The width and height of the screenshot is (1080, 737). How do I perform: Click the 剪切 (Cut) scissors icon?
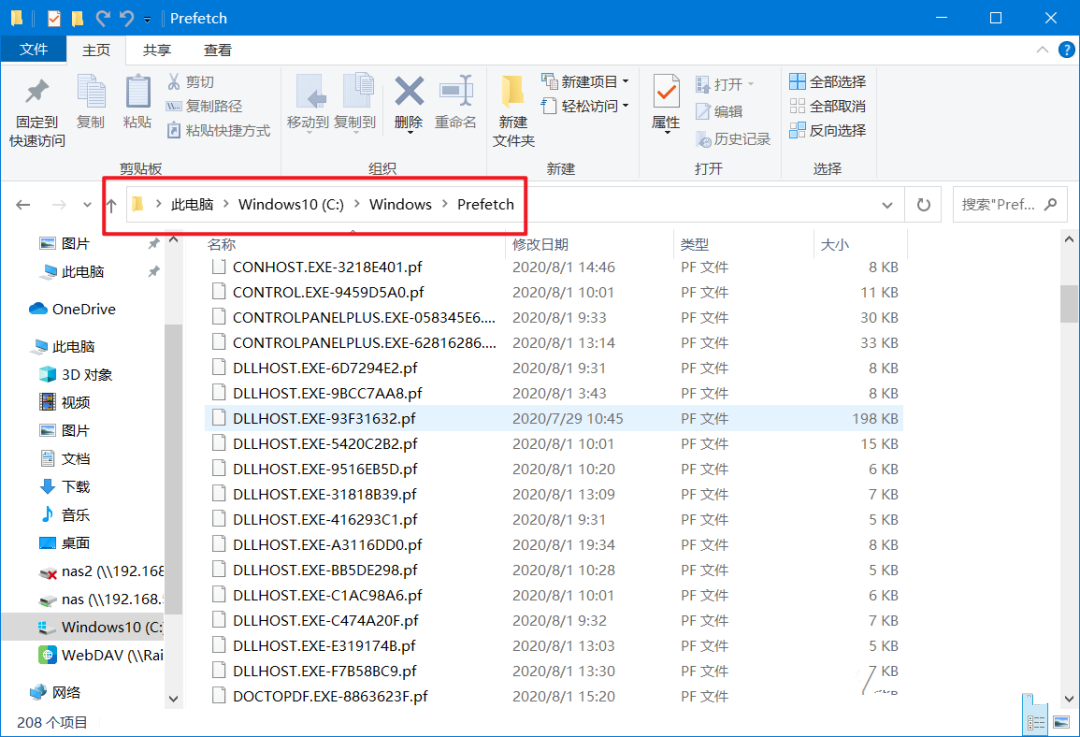point(176,81)
